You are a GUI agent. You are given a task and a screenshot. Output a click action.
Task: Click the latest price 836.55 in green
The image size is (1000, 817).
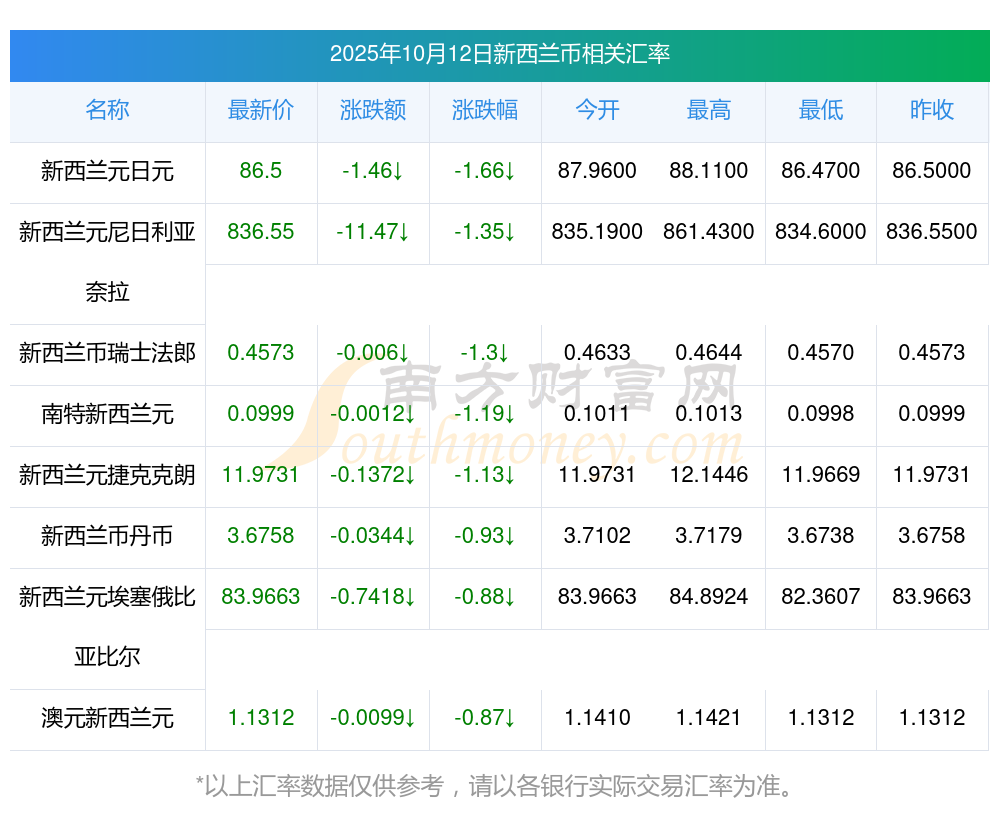tap(261, 232)
